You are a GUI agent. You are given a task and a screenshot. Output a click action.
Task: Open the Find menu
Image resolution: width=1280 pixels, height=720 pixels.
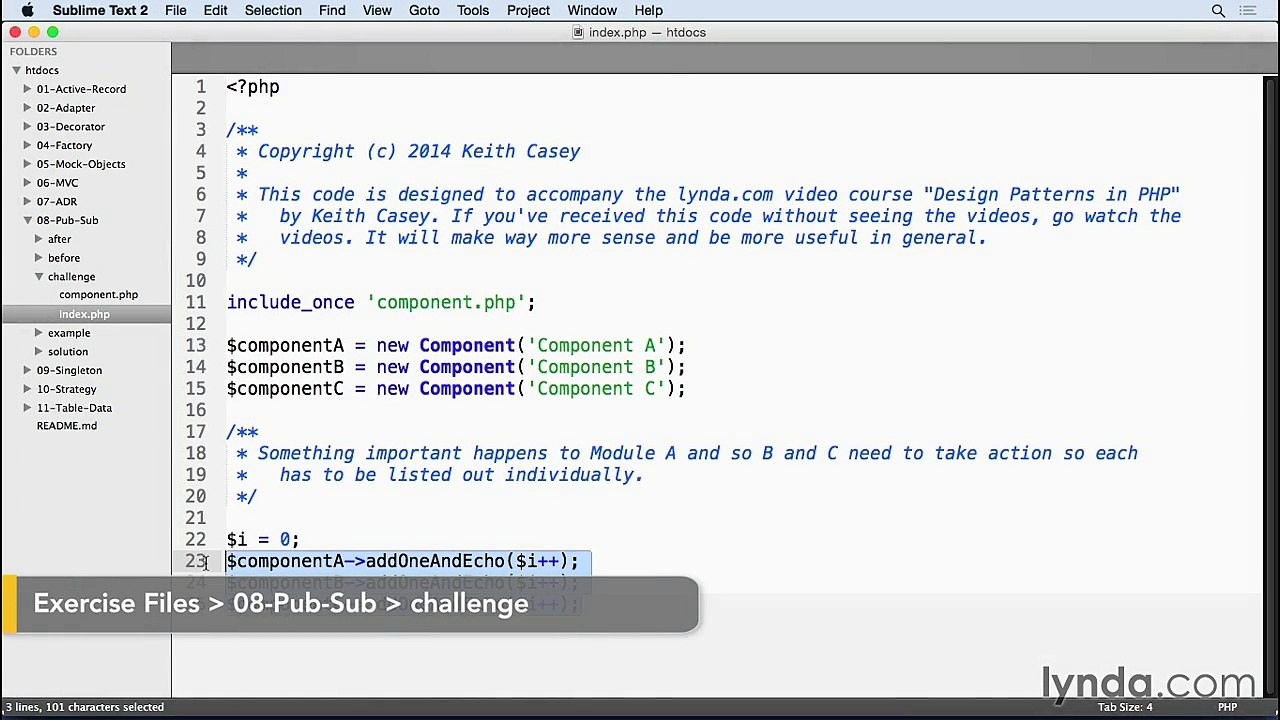pyautogui.click(x=332, y=11)
